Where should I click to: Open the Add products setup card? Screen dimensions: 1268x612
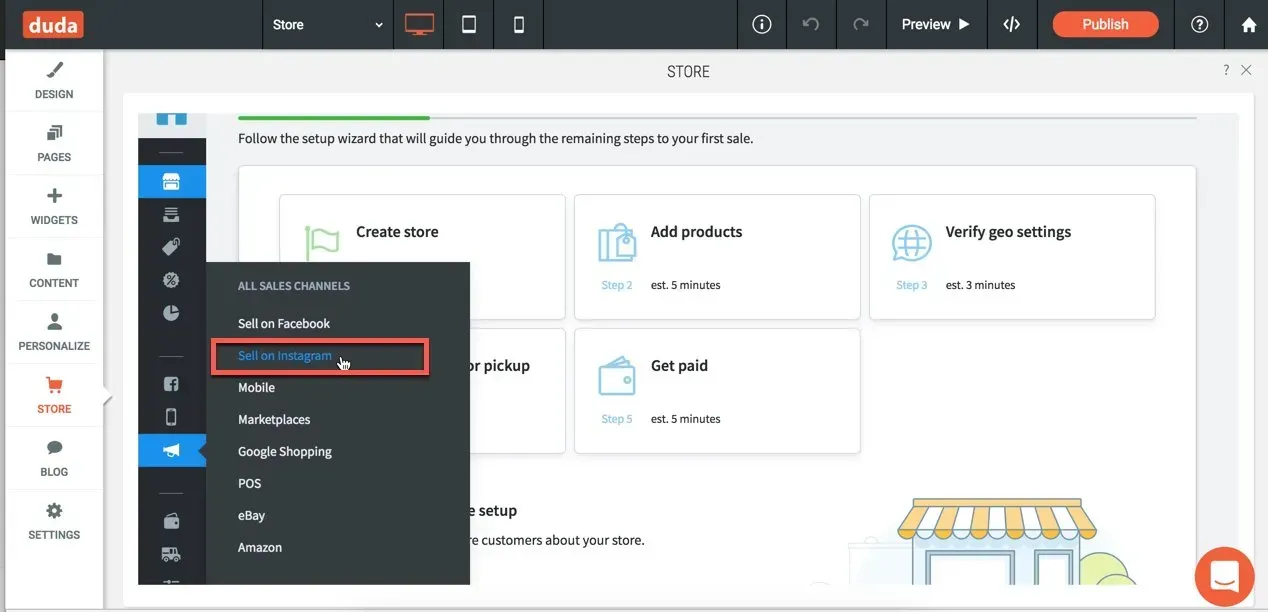[x=717, y=257]
